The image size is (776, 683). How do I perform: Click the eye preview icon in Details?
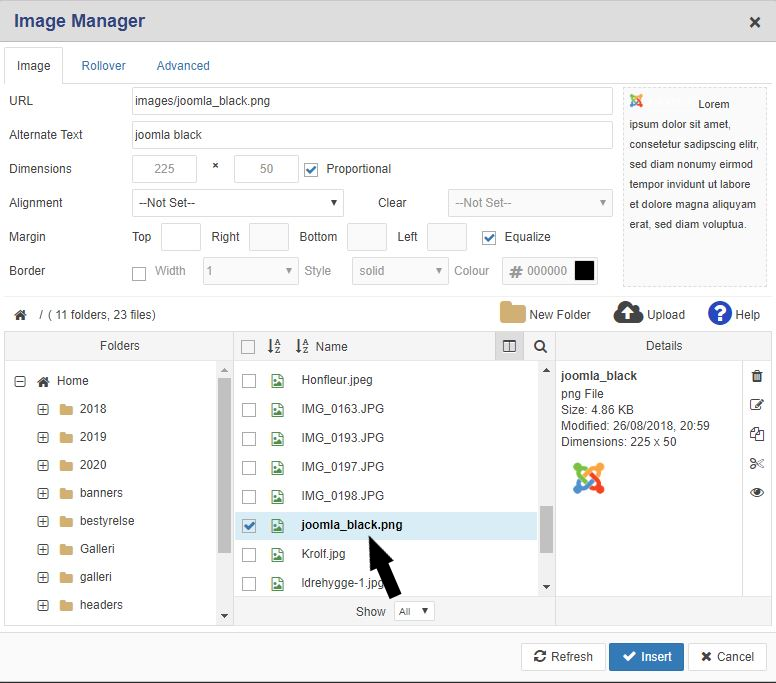[756, 492]
